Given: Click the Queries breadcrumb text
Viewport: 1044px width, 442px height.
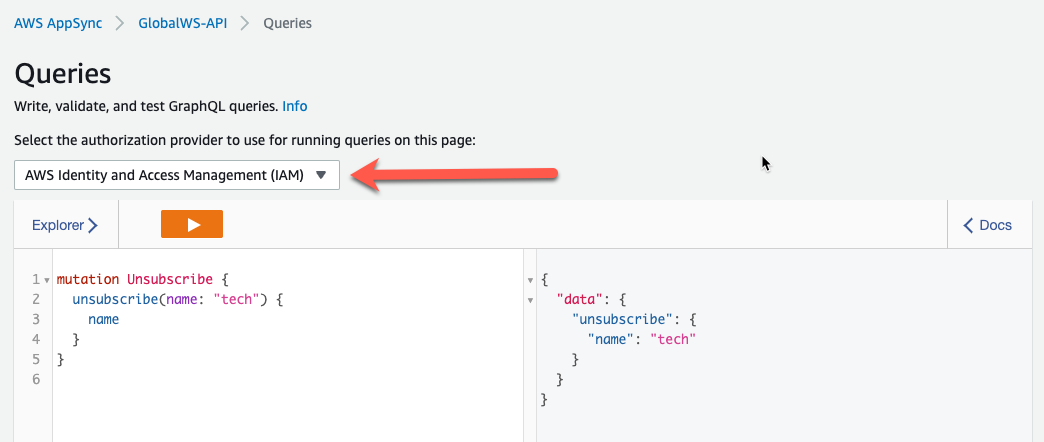Looking at the screenshot, I should pos(288,23).
